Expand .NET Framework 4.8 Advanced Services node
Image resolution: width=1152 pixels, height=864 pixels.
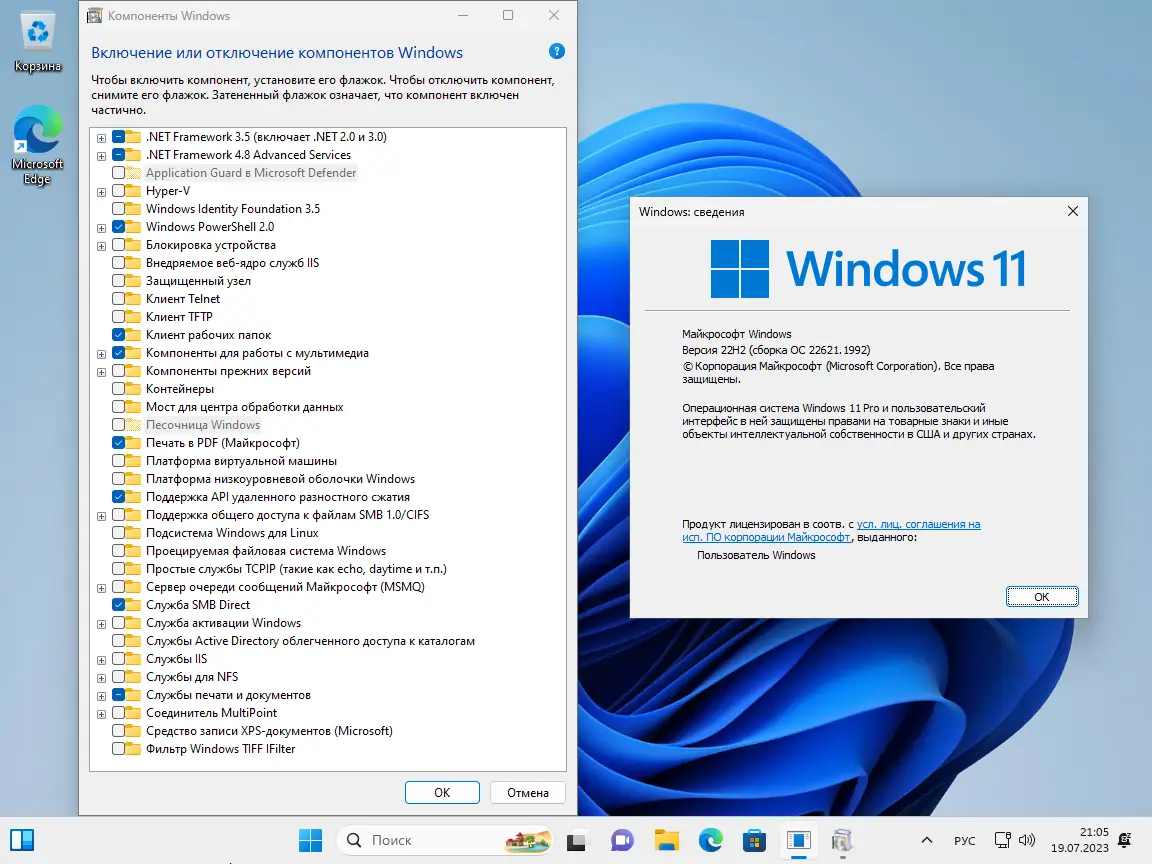[101, 156]
